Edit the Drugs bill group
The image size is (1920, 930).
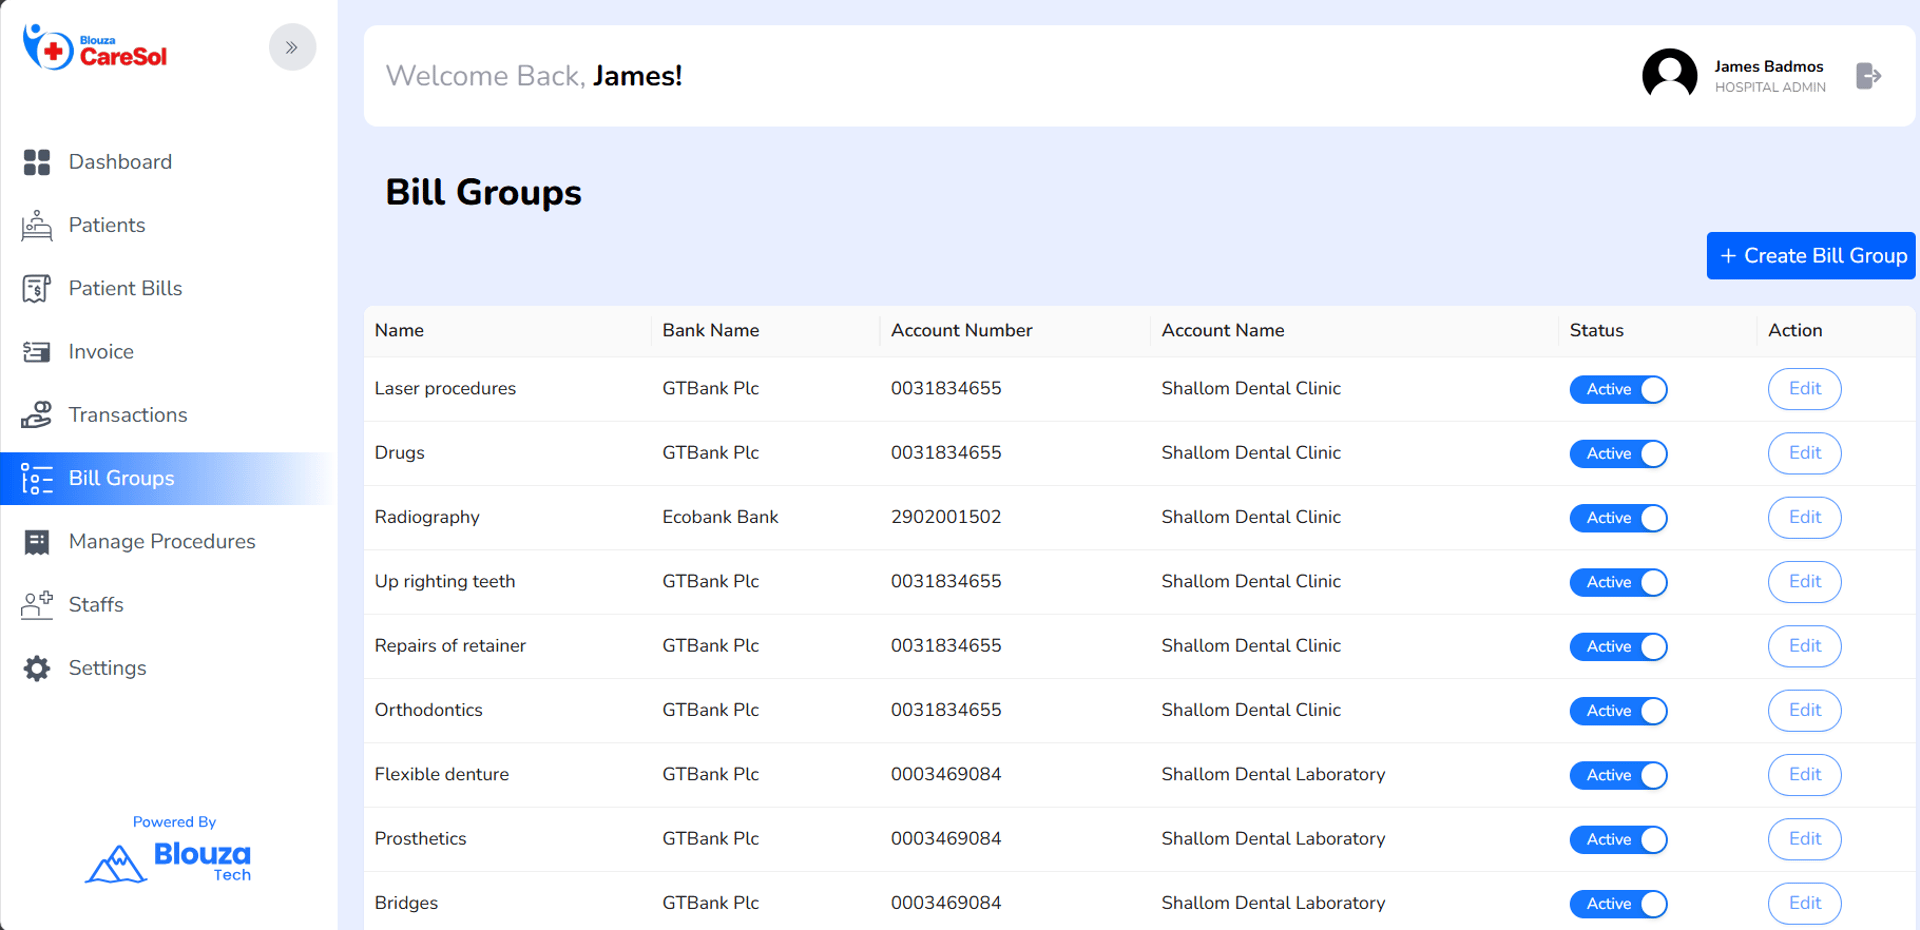(x=1804, y=453)
